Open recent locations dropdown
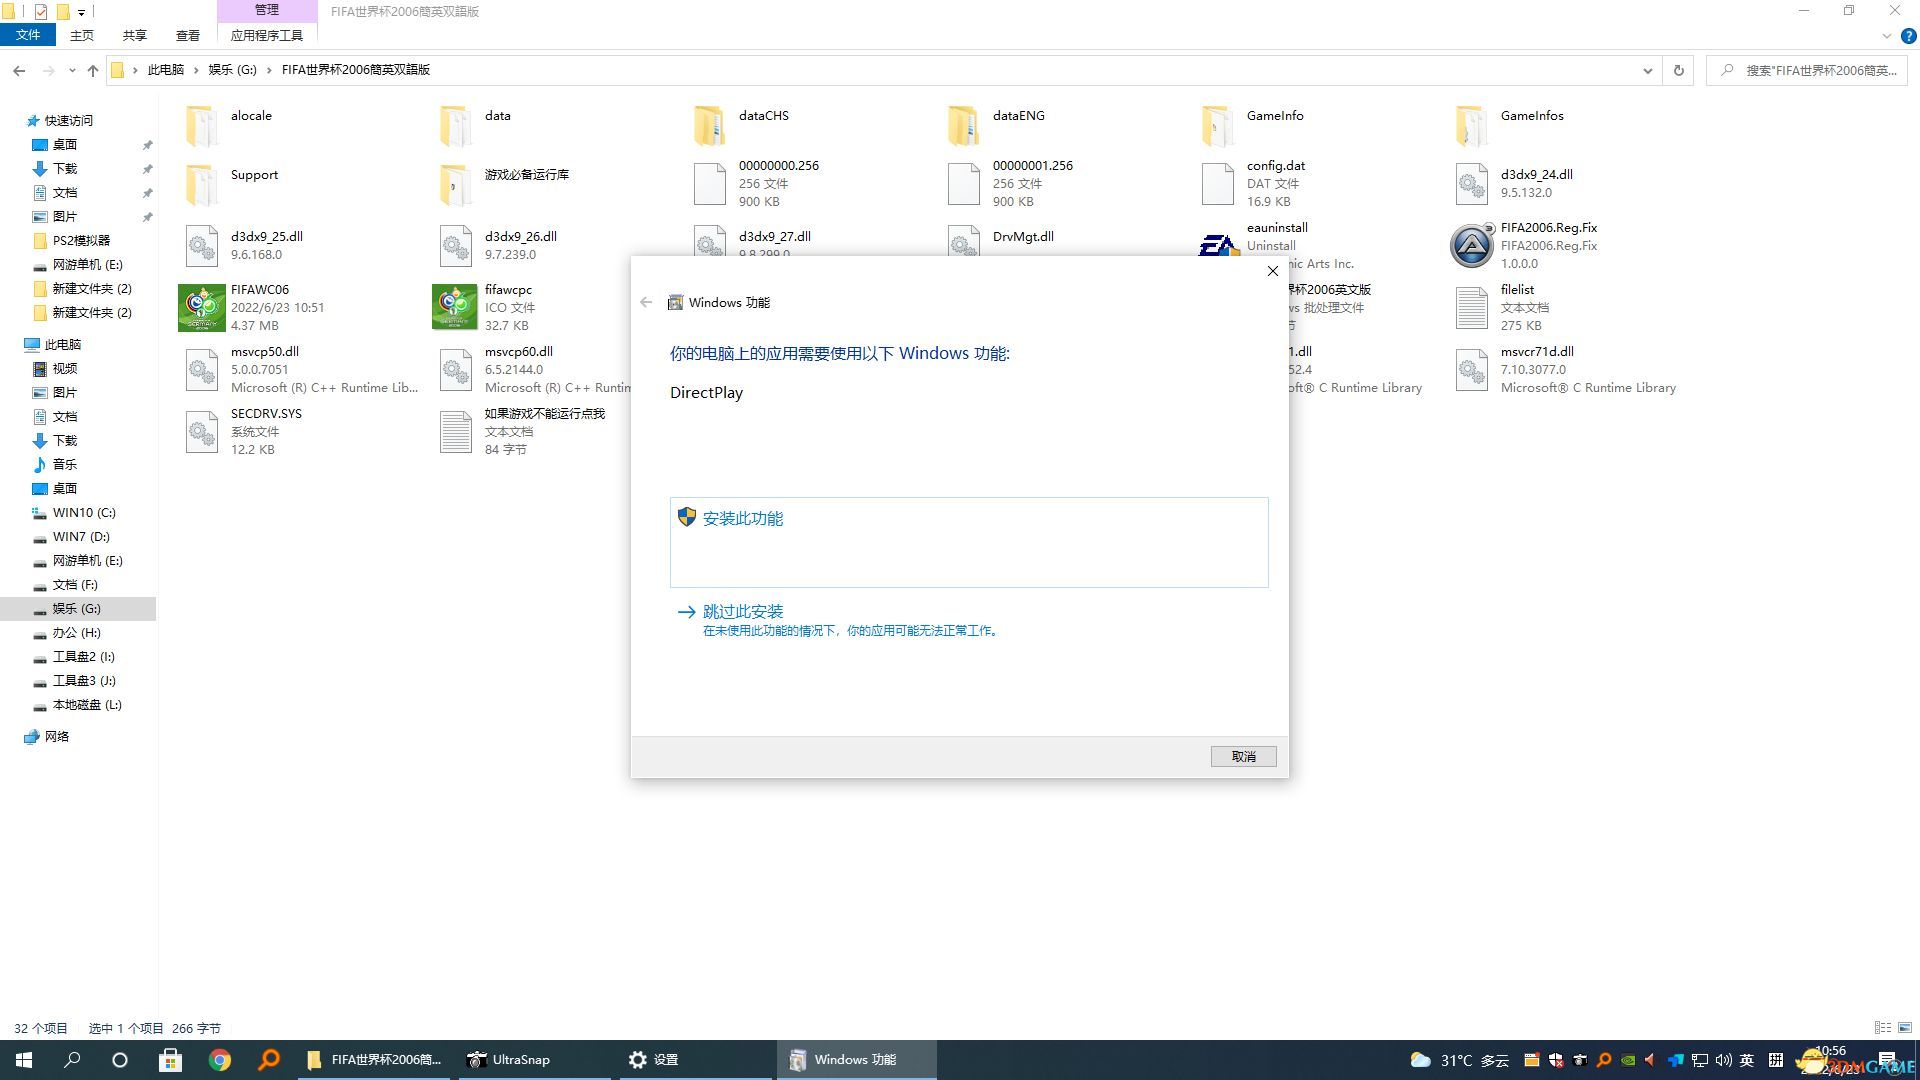This screenshot has width=1920, height=1080. (x=72, y=70)
